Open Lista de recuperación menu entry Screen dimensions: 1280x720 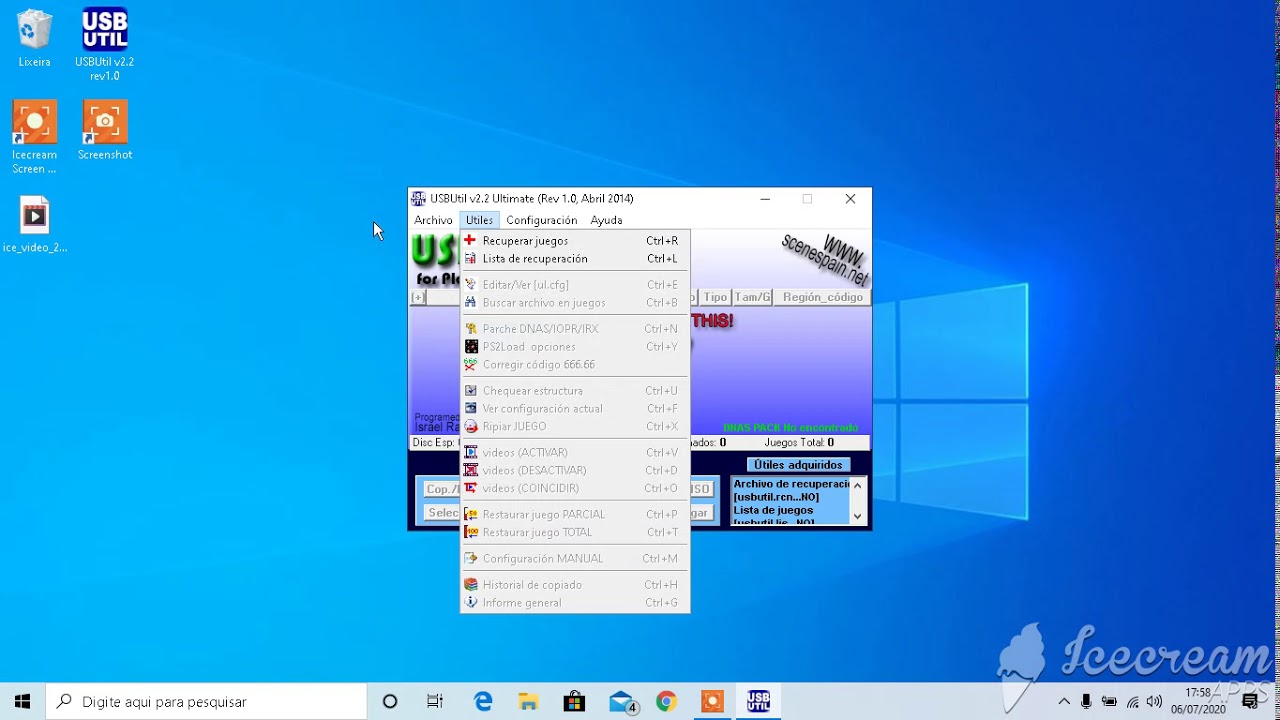pyautogui.click(x=574, y=259)
